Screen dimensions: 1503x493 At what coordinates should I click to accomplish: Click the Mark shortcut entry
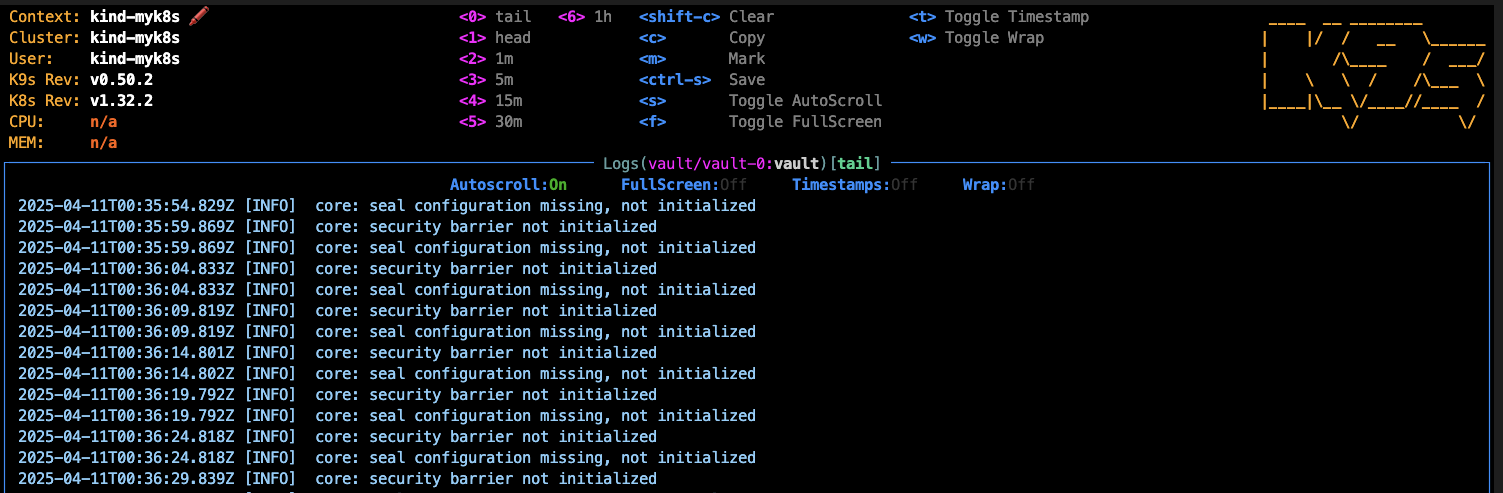(701, 59)
